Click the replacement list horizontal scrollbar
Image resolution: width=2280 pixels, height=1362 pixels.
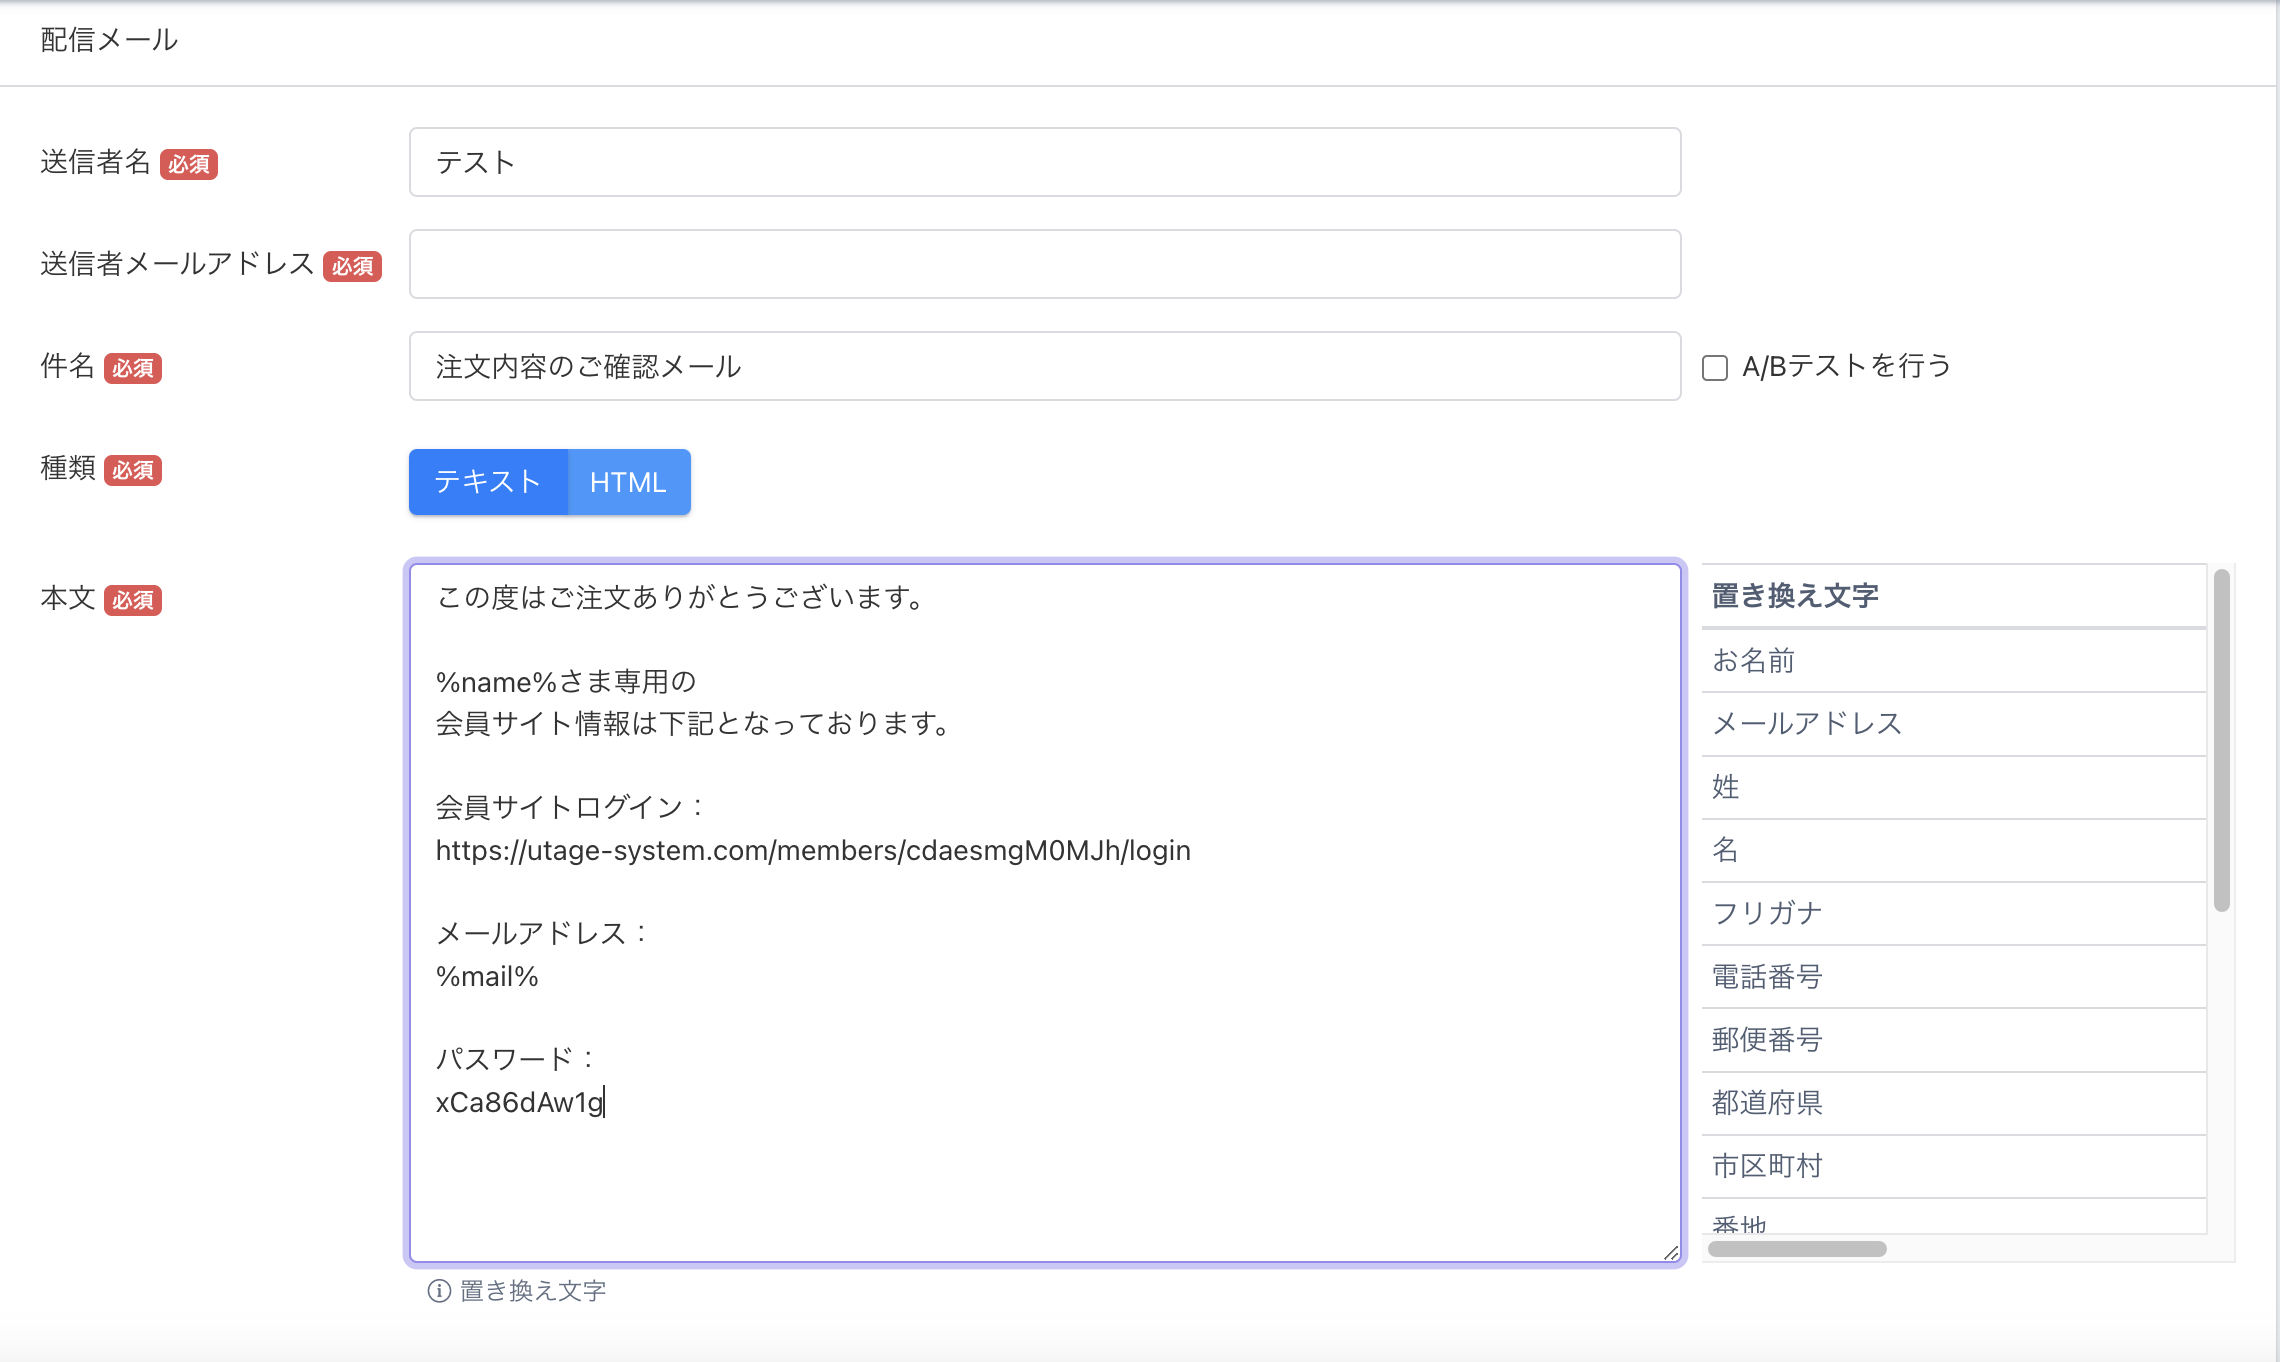point(1797,1249)
